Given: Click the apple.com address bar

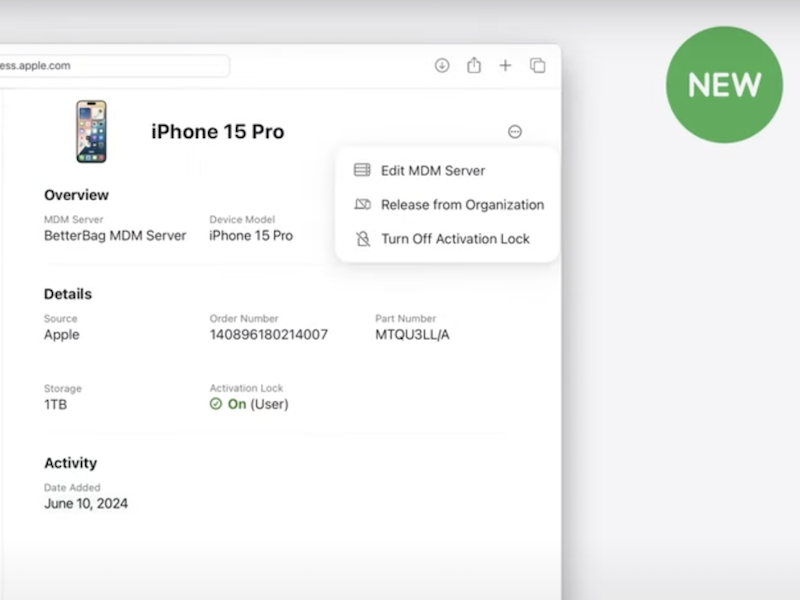Looking at the screenshot, I should click(113, 66).
